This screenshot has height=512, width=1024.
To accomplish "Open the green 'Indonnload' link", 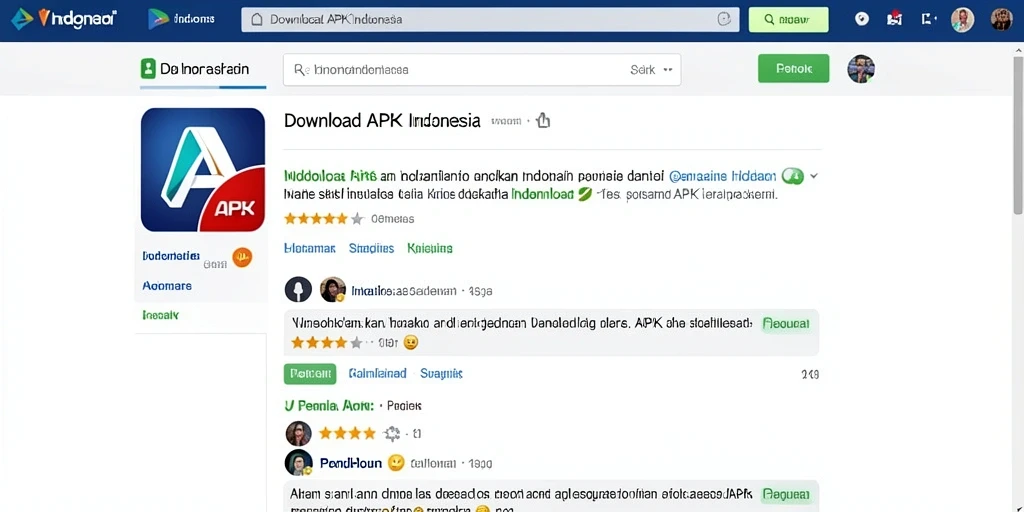I will 543,194.
